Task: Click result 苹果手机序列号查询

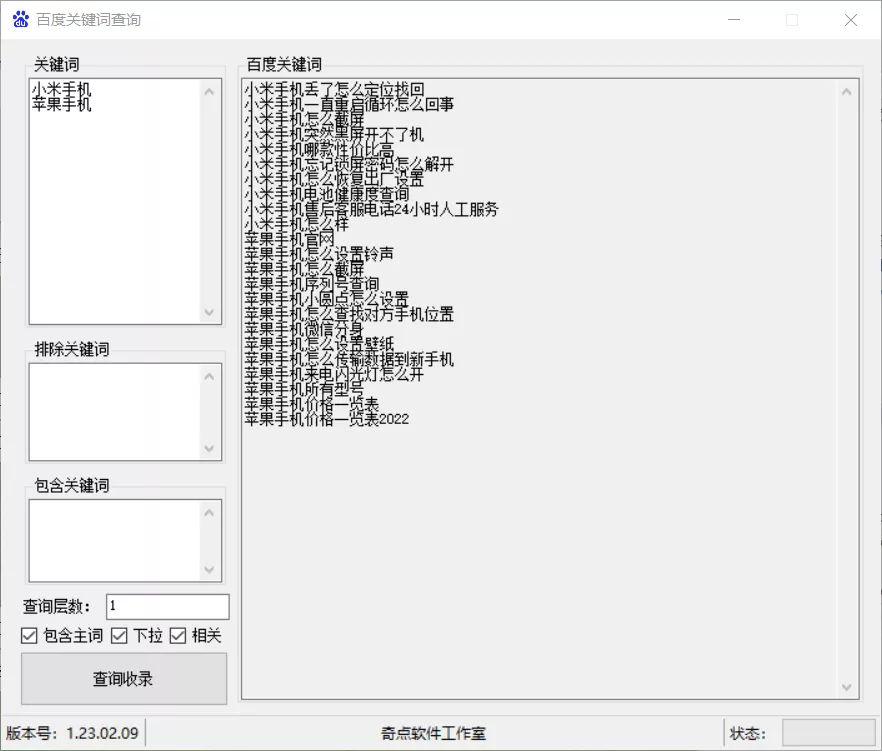Action: point(312,284)
